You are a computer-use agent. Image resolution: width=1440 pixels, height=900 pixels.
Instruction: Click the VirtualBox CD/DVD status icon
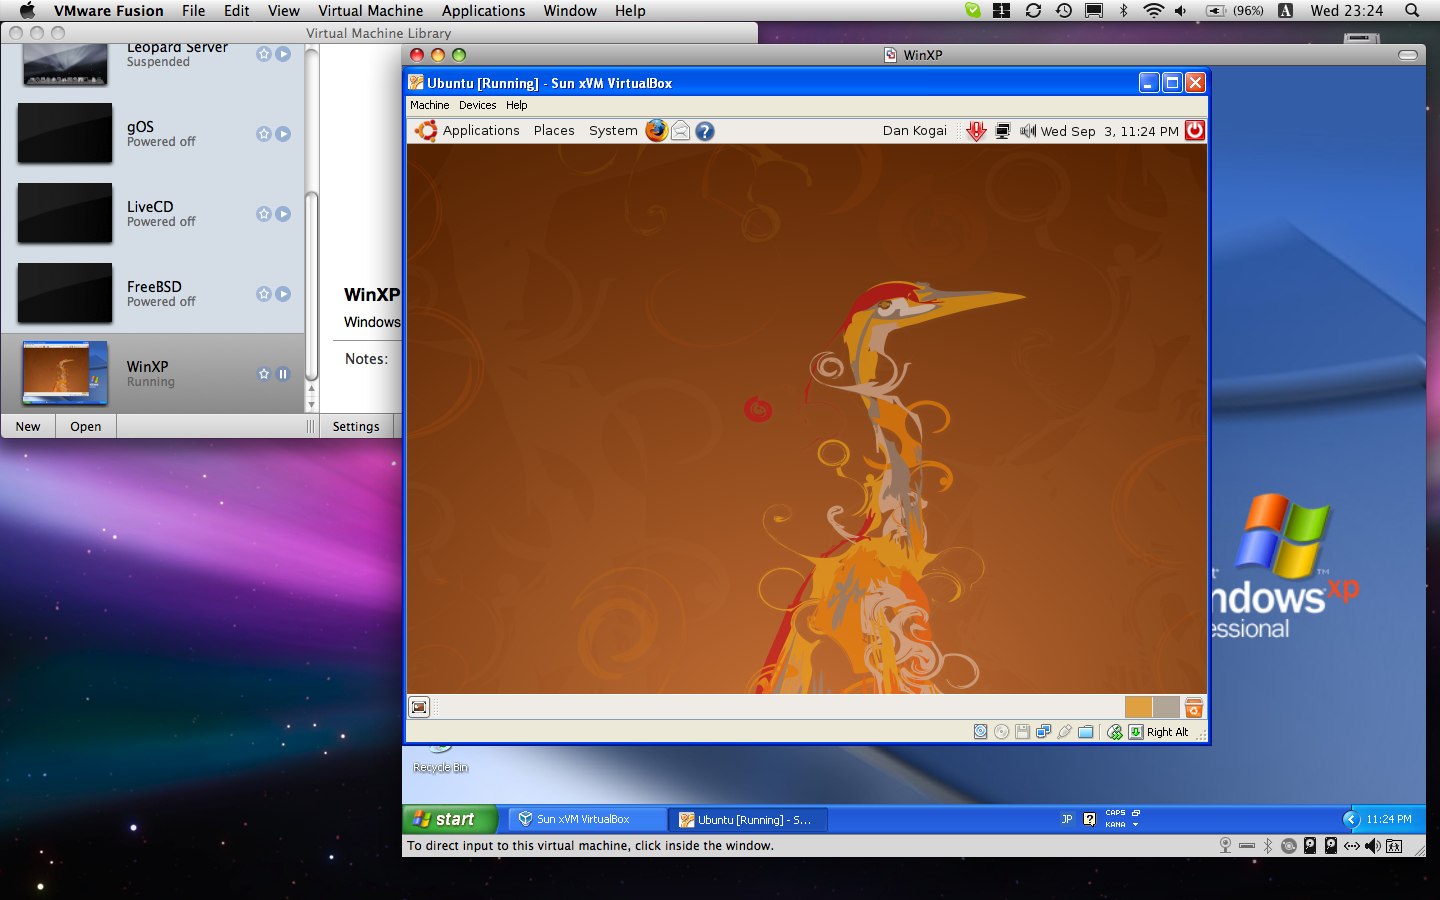1002,732
